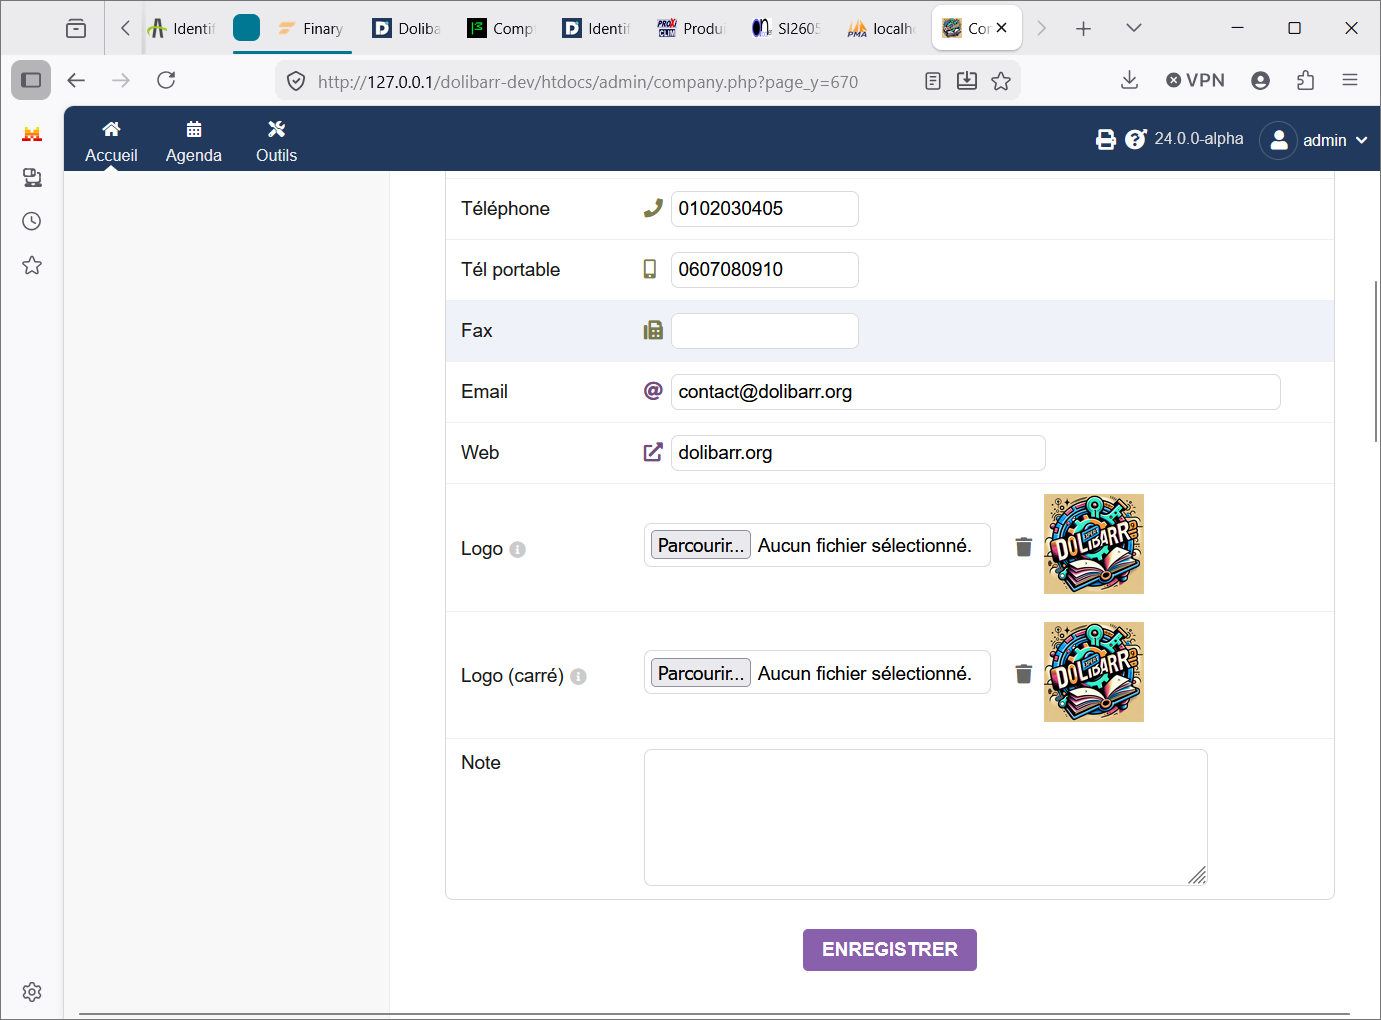Open browser hamburger menu
Screen dimensions: 1381x1020
coord(1350,80)
